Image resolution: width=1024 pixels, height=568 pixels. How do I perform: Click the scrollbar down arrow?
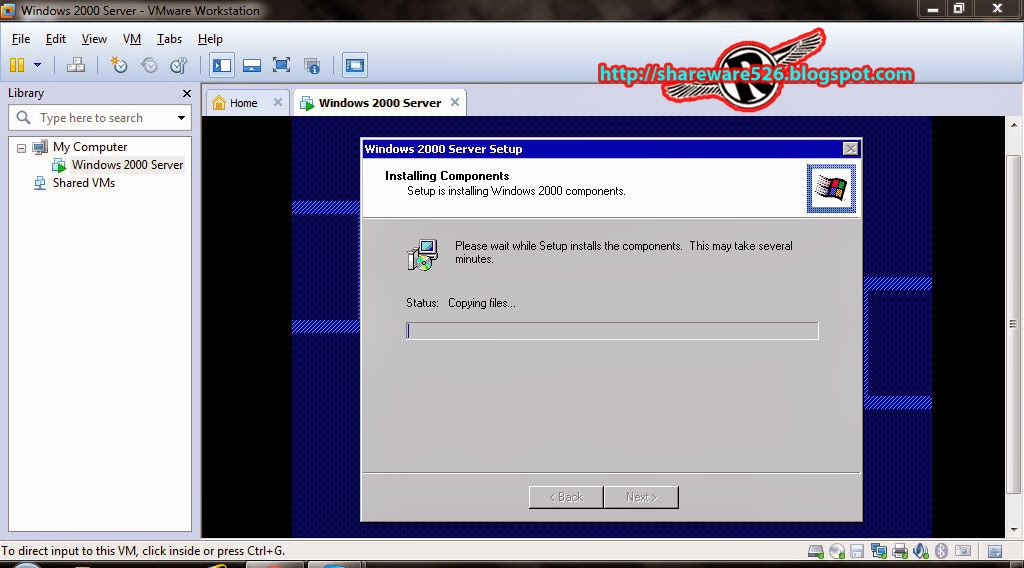(x=1014, y=529)
